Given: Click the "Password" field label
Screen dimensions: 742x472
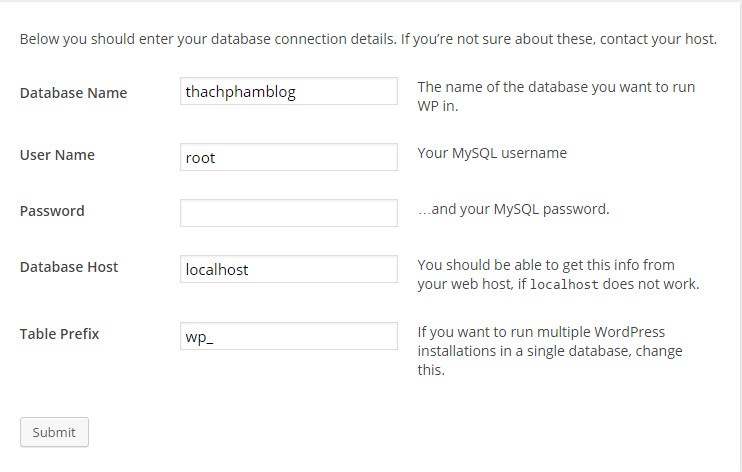Looking at the screenshot, I should (x=52, y=211).
